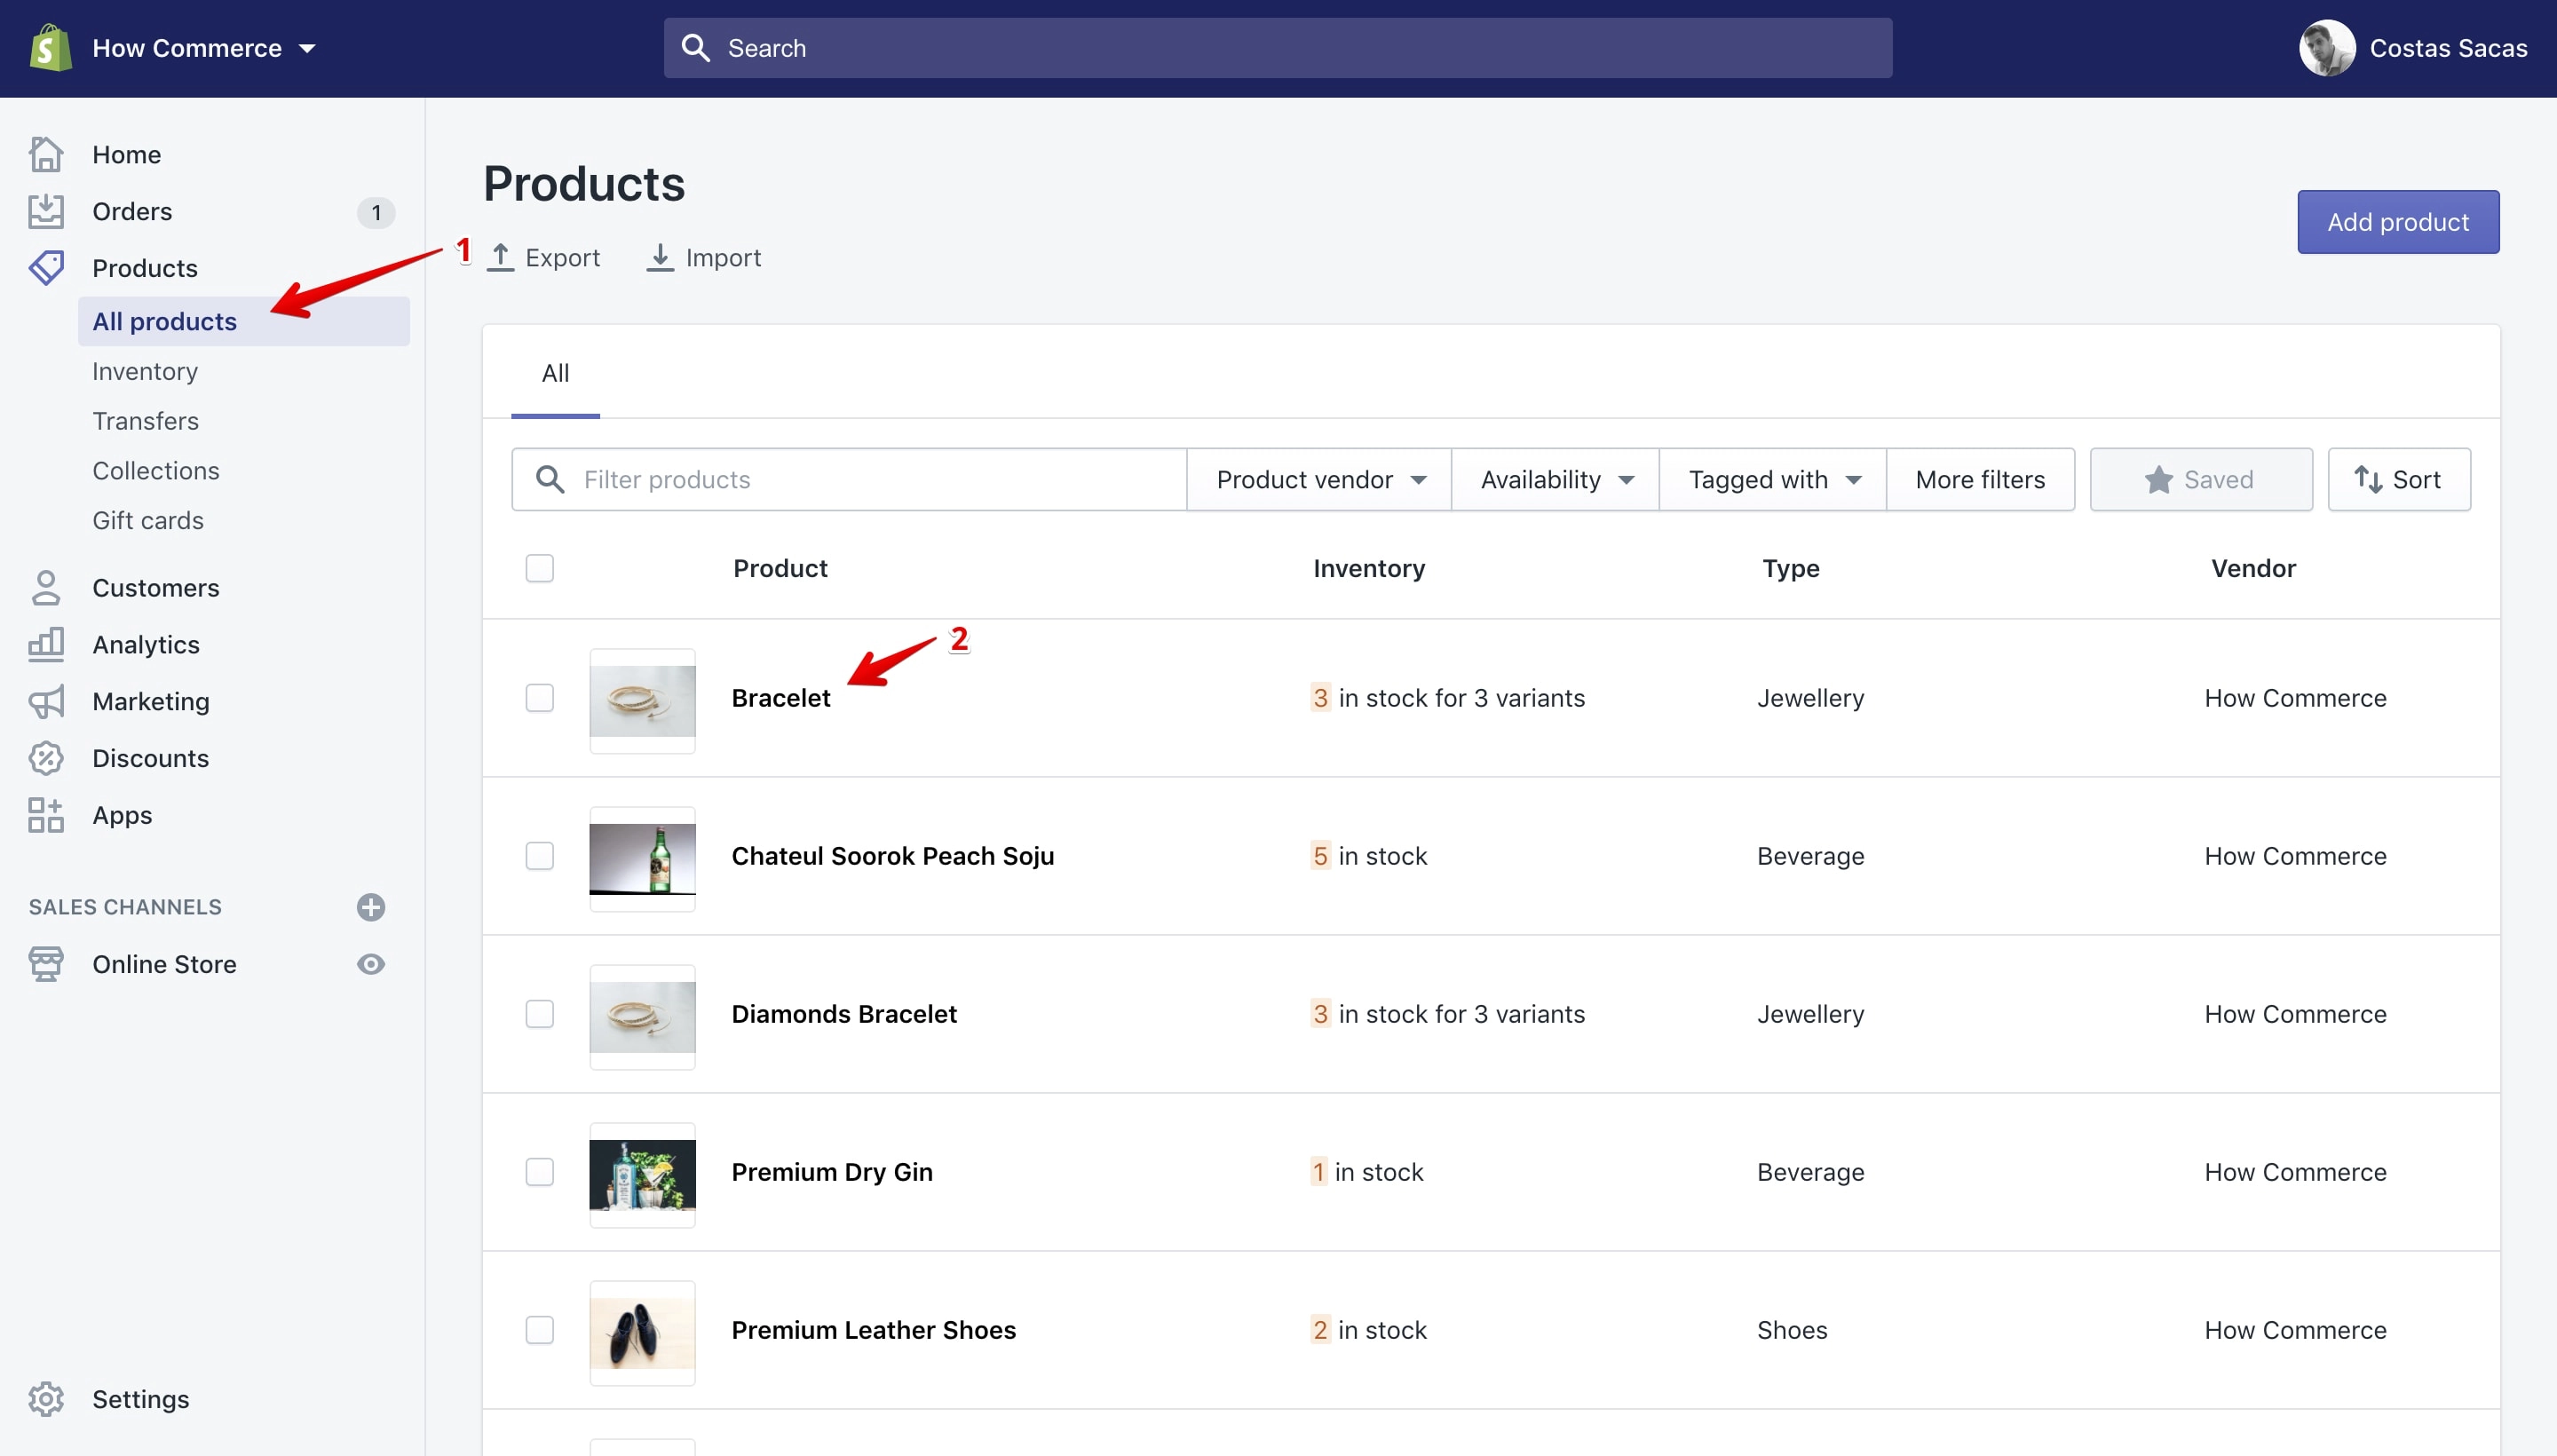
Task: Check the Chateul Soorok Peach Soju checkbox
Action: (x=540, y=856)
